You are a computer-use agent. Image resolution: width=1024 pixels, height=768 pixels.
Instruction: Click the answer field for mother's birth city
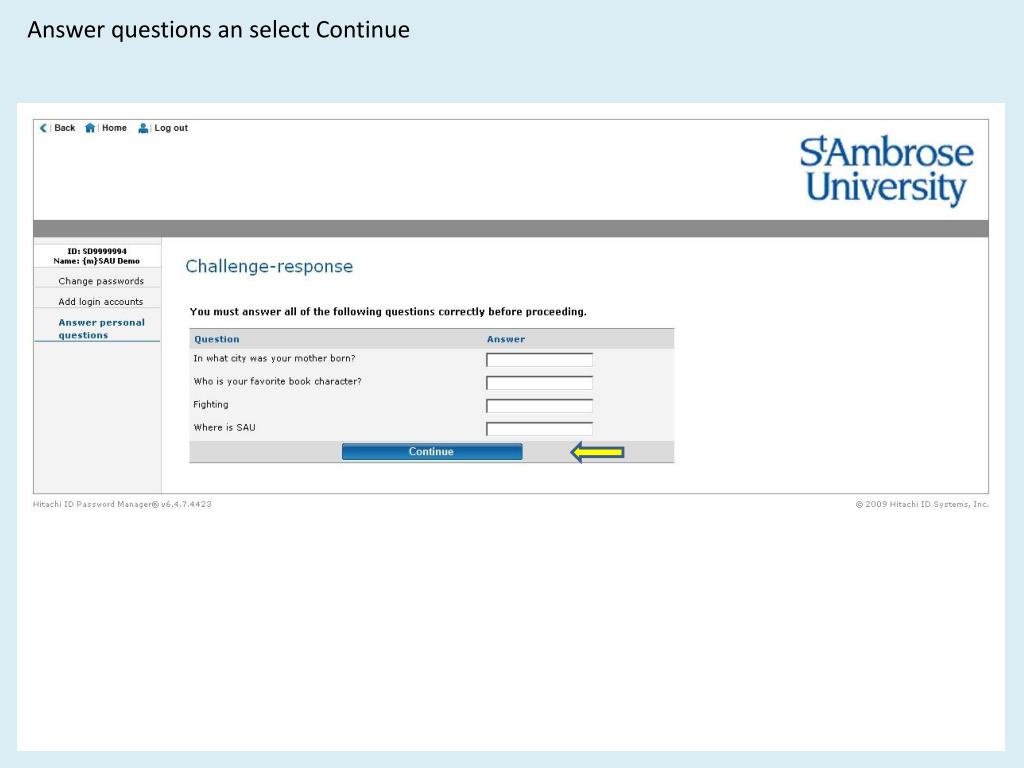tap(539, 360)
